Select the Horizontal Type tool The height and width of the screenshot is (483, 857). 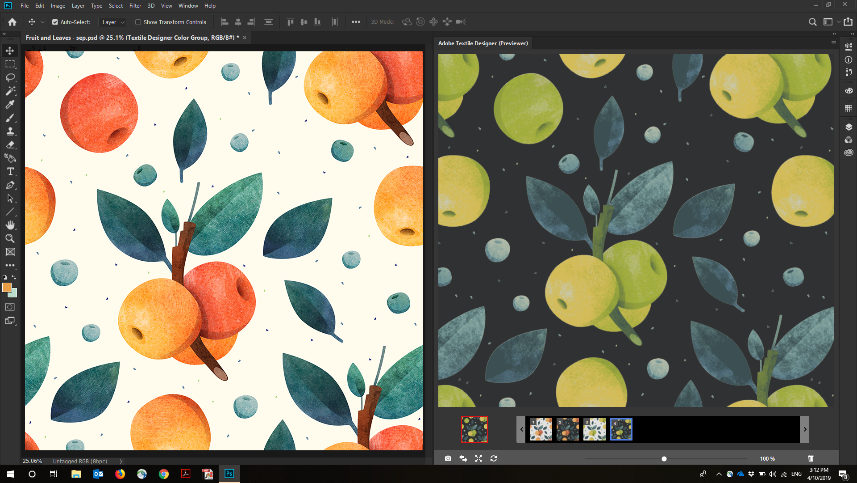coord(10,171)
